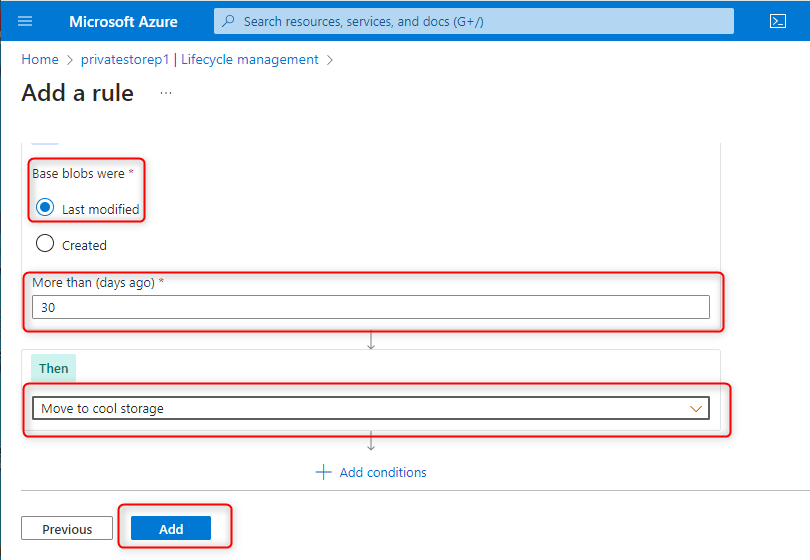Viewport: 810px width, 560px height.
Task: Select the Last modified radio button
Action: (x=45, y=208)
